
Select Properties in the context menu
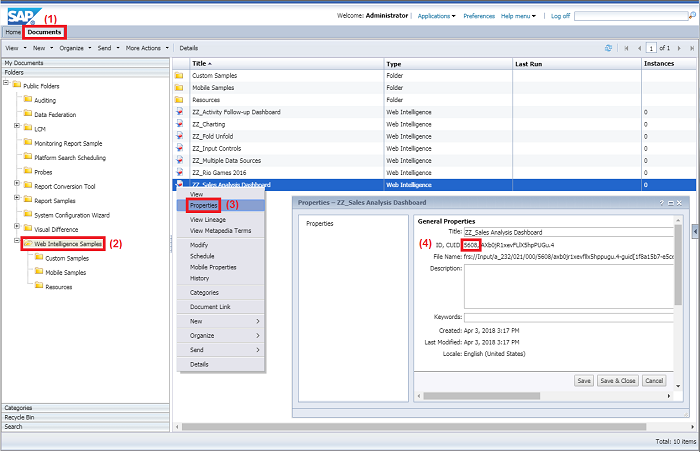204,205
